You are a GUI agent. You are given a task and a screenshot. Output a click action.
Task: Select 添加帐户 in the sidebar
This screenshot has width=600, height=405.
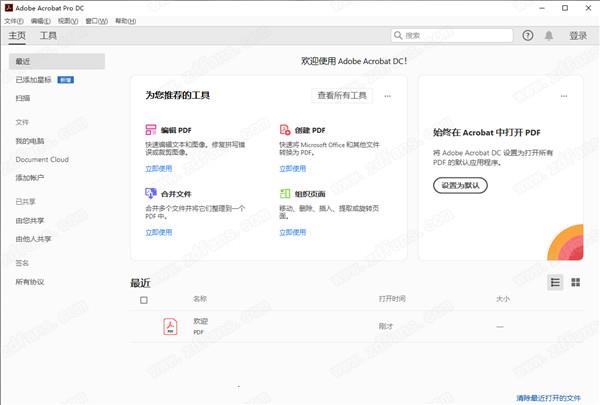click(x=30, y=178)
